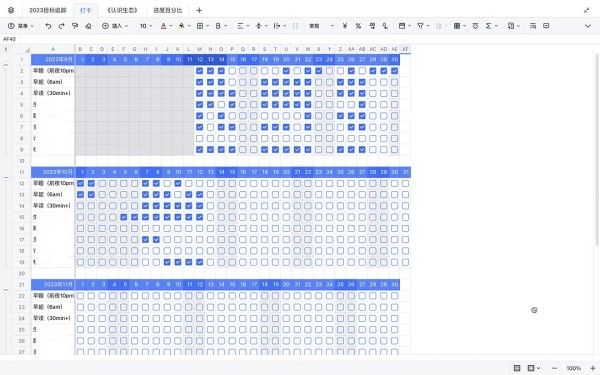Switch to the 2023目标追踪 tab
The height and width of the screenshot is (375, 600).
pyautogui.click(x=48, y=10)
